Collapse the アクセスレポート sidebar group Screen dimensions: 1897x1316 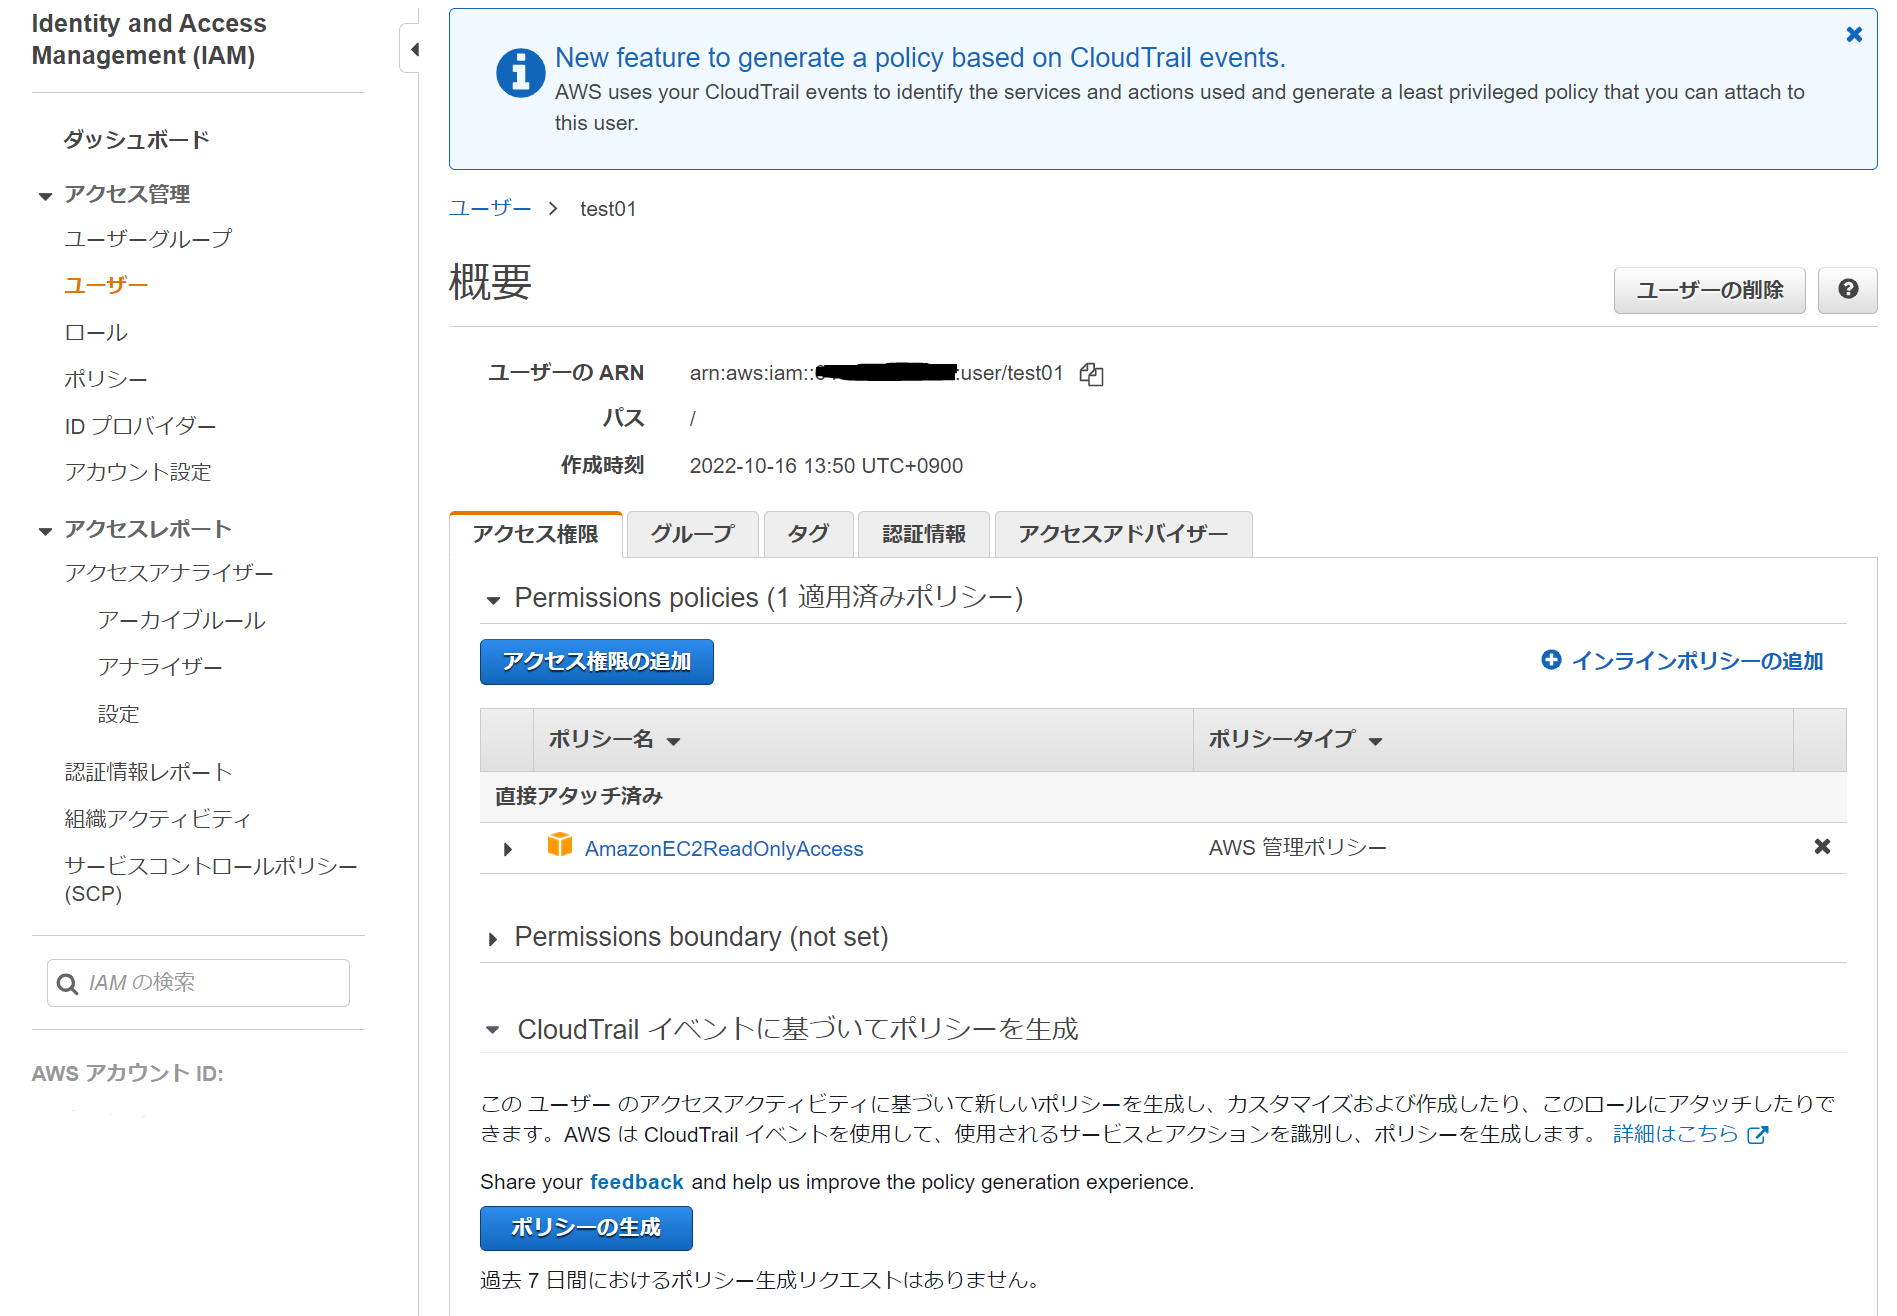[x=45, y=531]
